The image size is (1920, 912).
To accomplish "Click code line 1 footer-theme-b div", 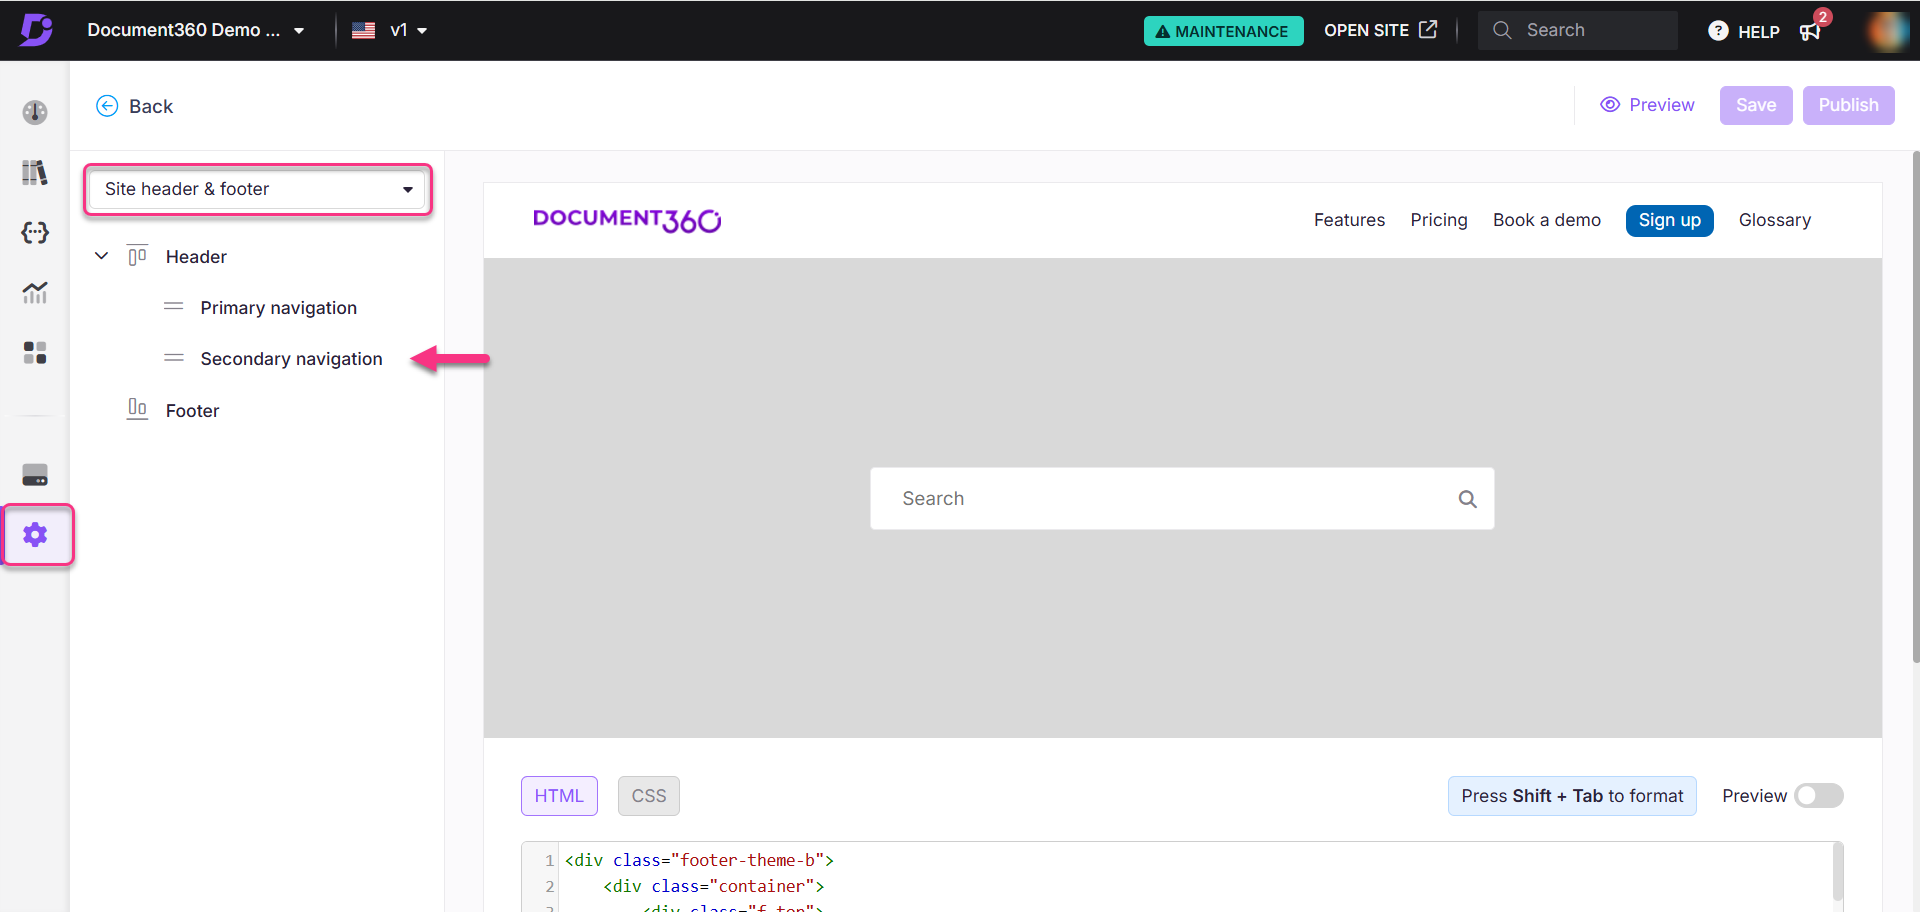I will click(x=699, y=860).
